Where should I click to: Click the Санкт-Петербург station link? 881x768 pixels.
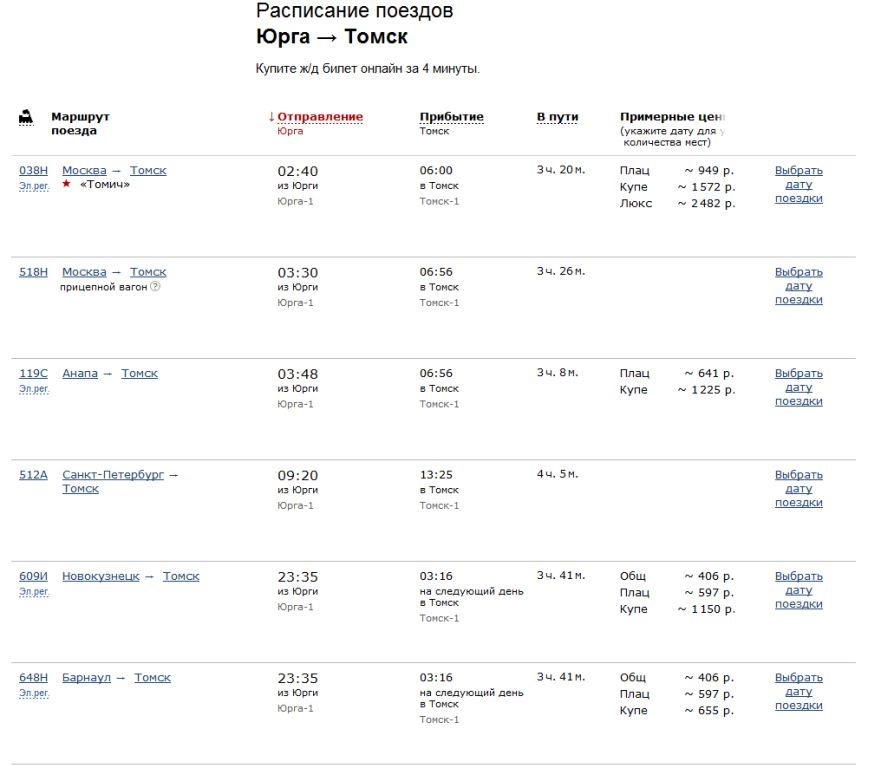(113, 475)
